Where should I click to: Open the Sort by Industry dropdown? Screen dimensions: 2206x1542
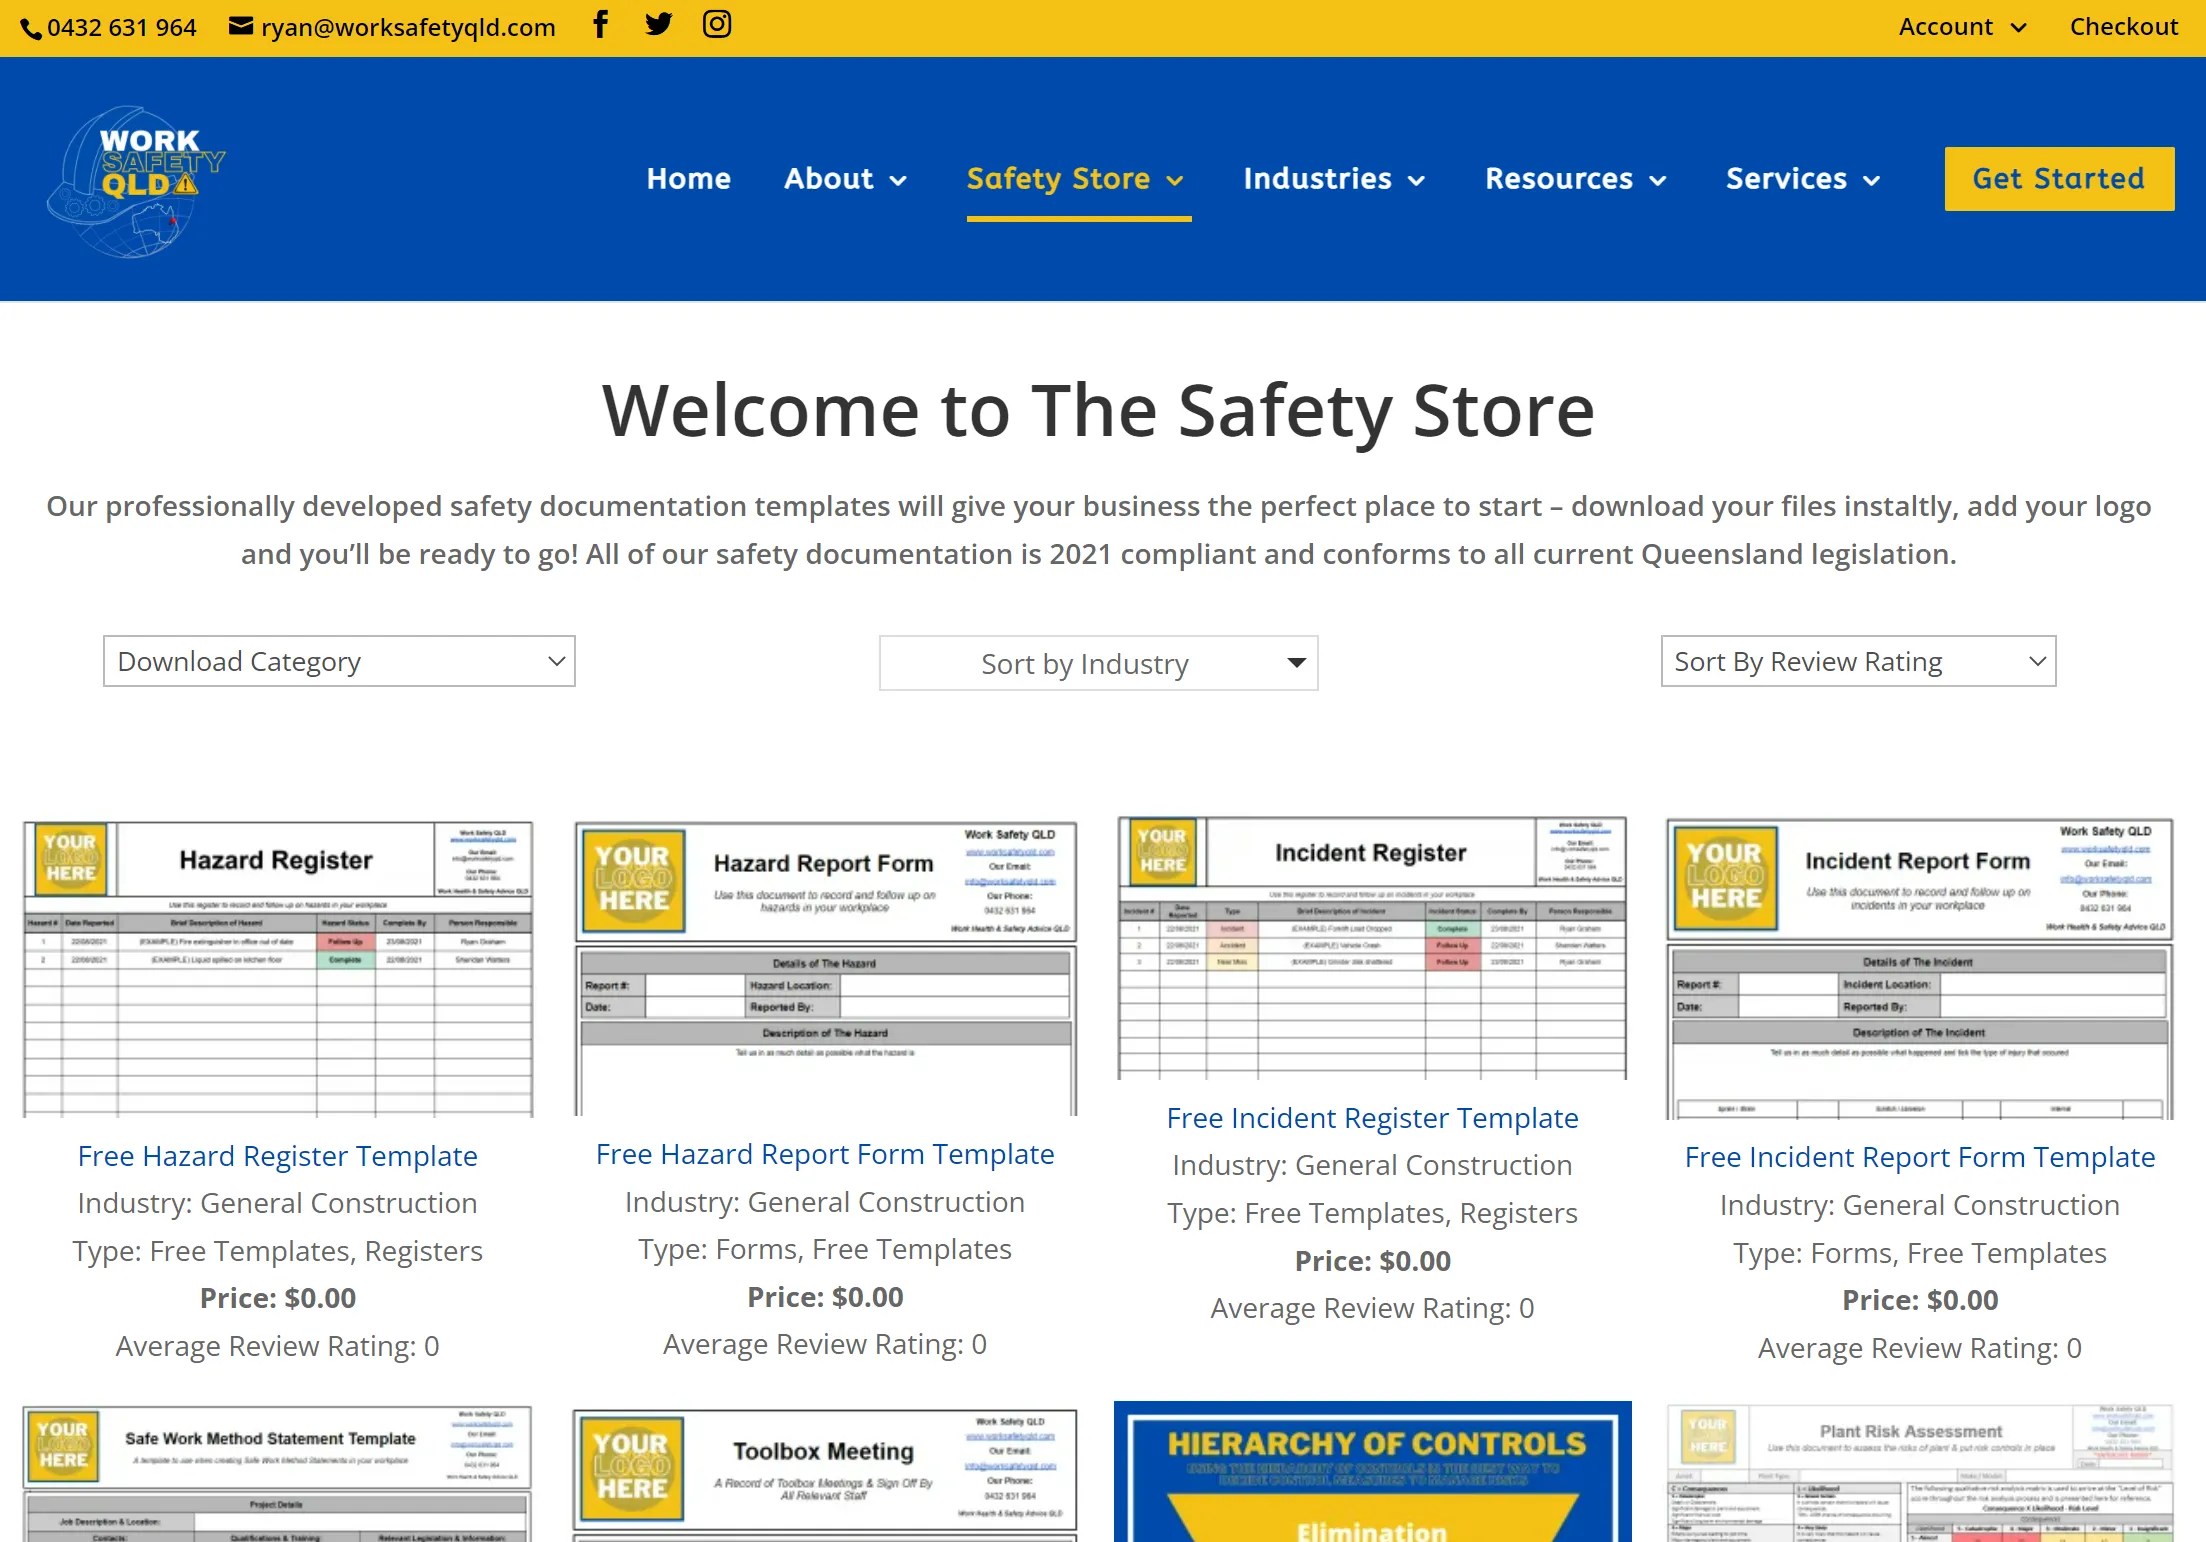pos(1097,663)
